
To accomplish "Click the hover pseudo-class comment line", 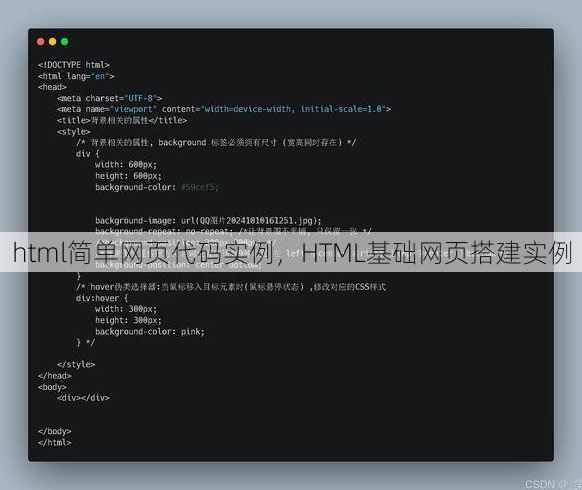I will tap(231, 287).
